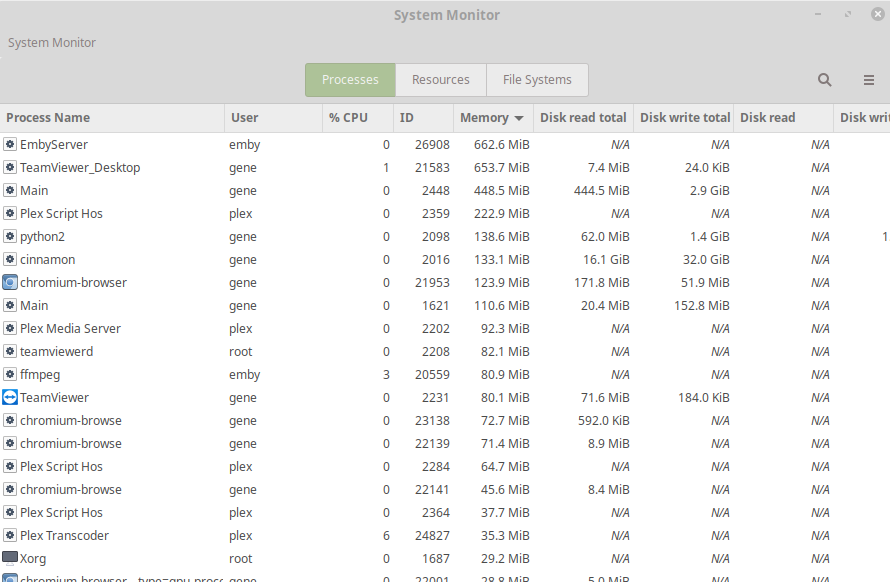The height and width of the screenshot is (582, 890).
Task: Click the EmbyServer gear icon
Action: 10,145
